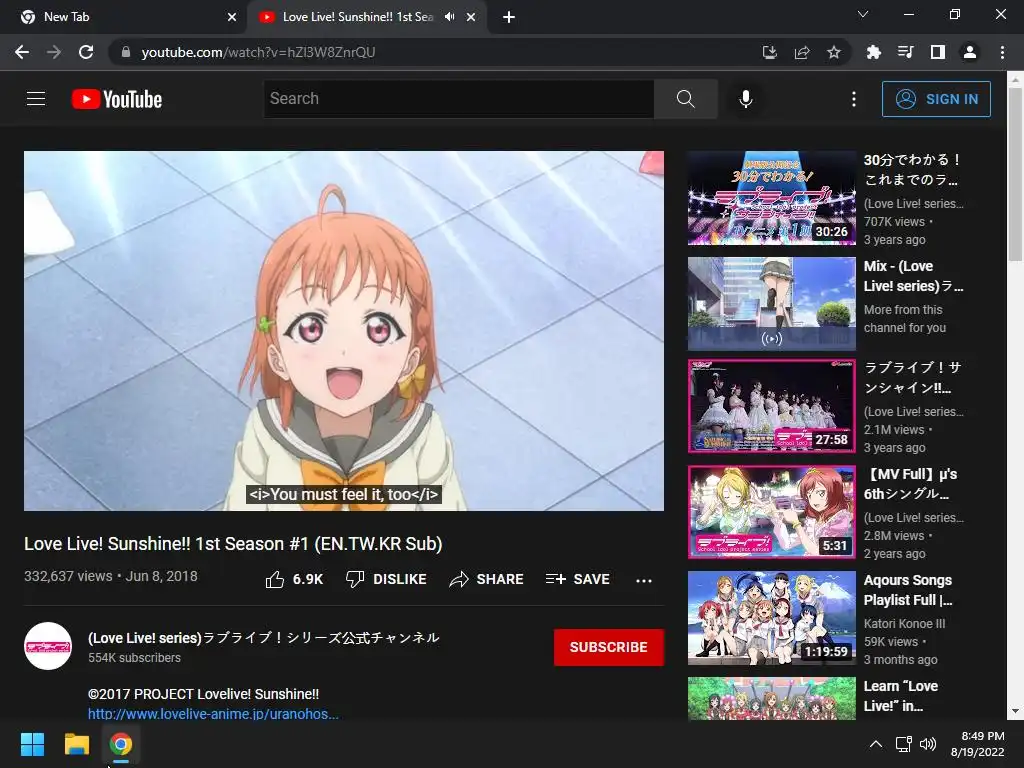Viewport: 1024px width, 768px height.
Task: Click the scrollbar down arrow
Action: pyautogui.click(x=1015, y=711)
